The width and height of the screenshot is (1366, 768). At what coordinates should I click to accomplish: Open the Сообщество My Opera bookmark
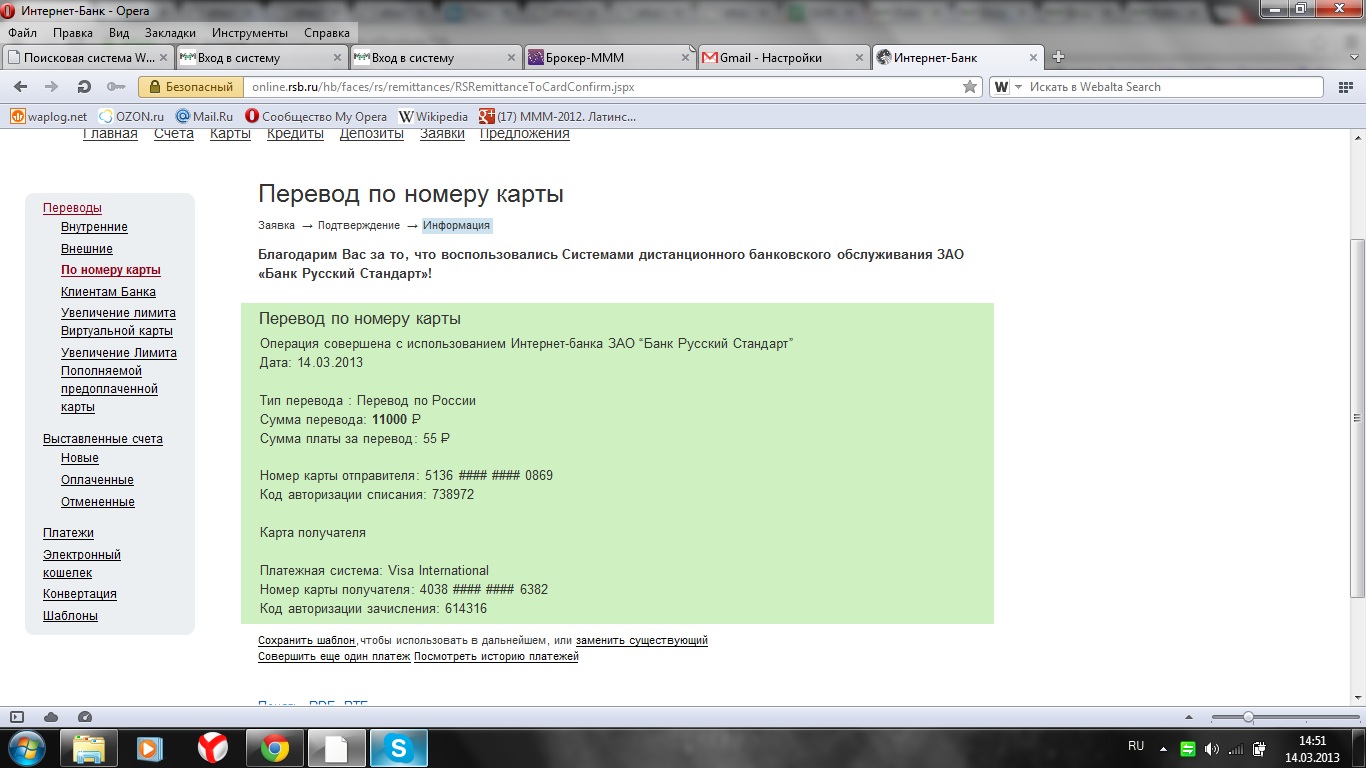tap(315, 116)
